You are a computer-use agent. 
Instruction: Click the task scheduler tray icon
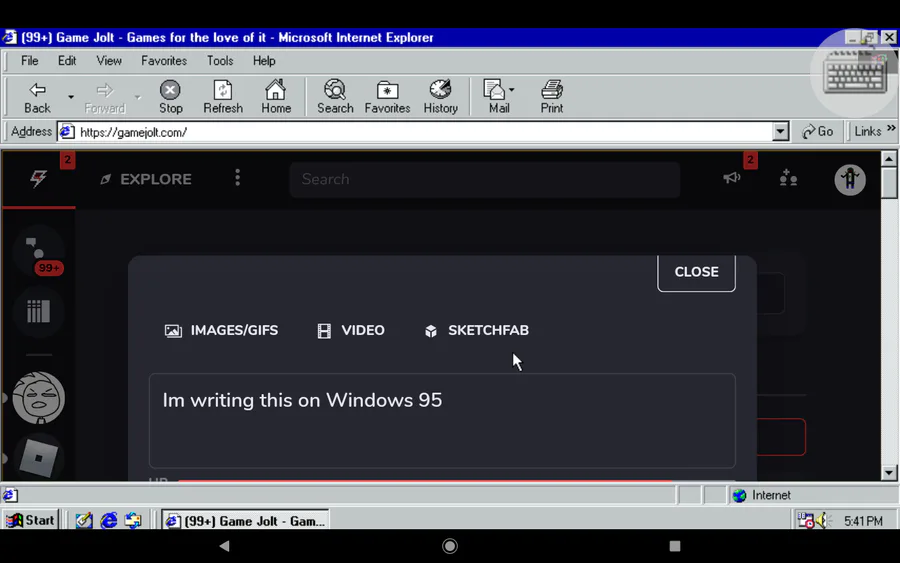(805, 521)
